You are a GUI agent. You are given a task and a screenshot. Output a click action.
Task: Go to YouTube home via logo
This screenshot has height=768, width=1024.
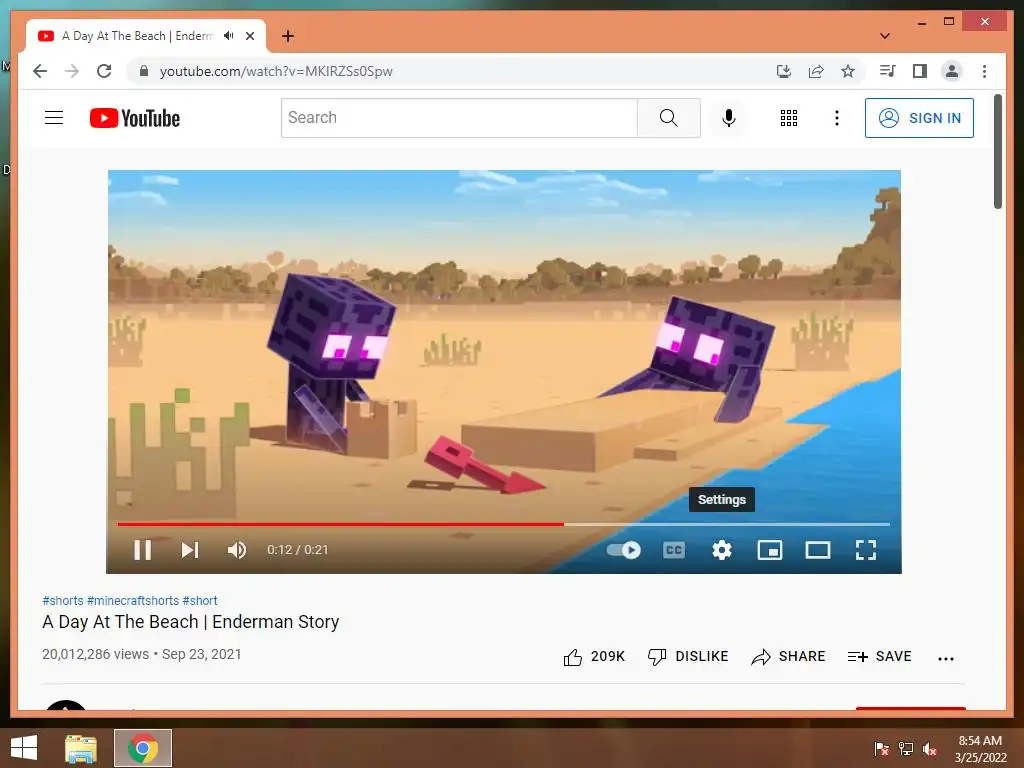pyautogui.click(x=135, y=118)
